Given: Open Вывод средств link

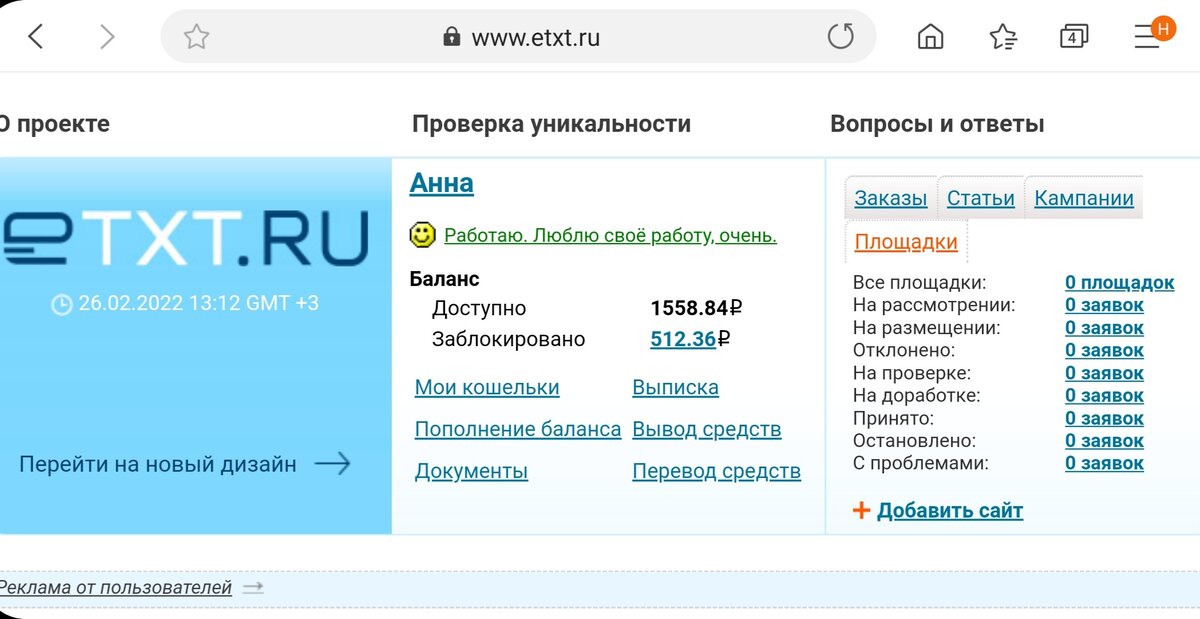Looking at the screenshot, I should click(x=707, y=430).
